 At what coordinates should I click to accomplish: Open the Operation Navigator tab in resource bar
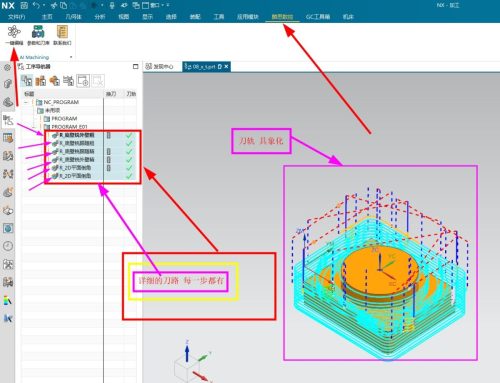[8, 120]
